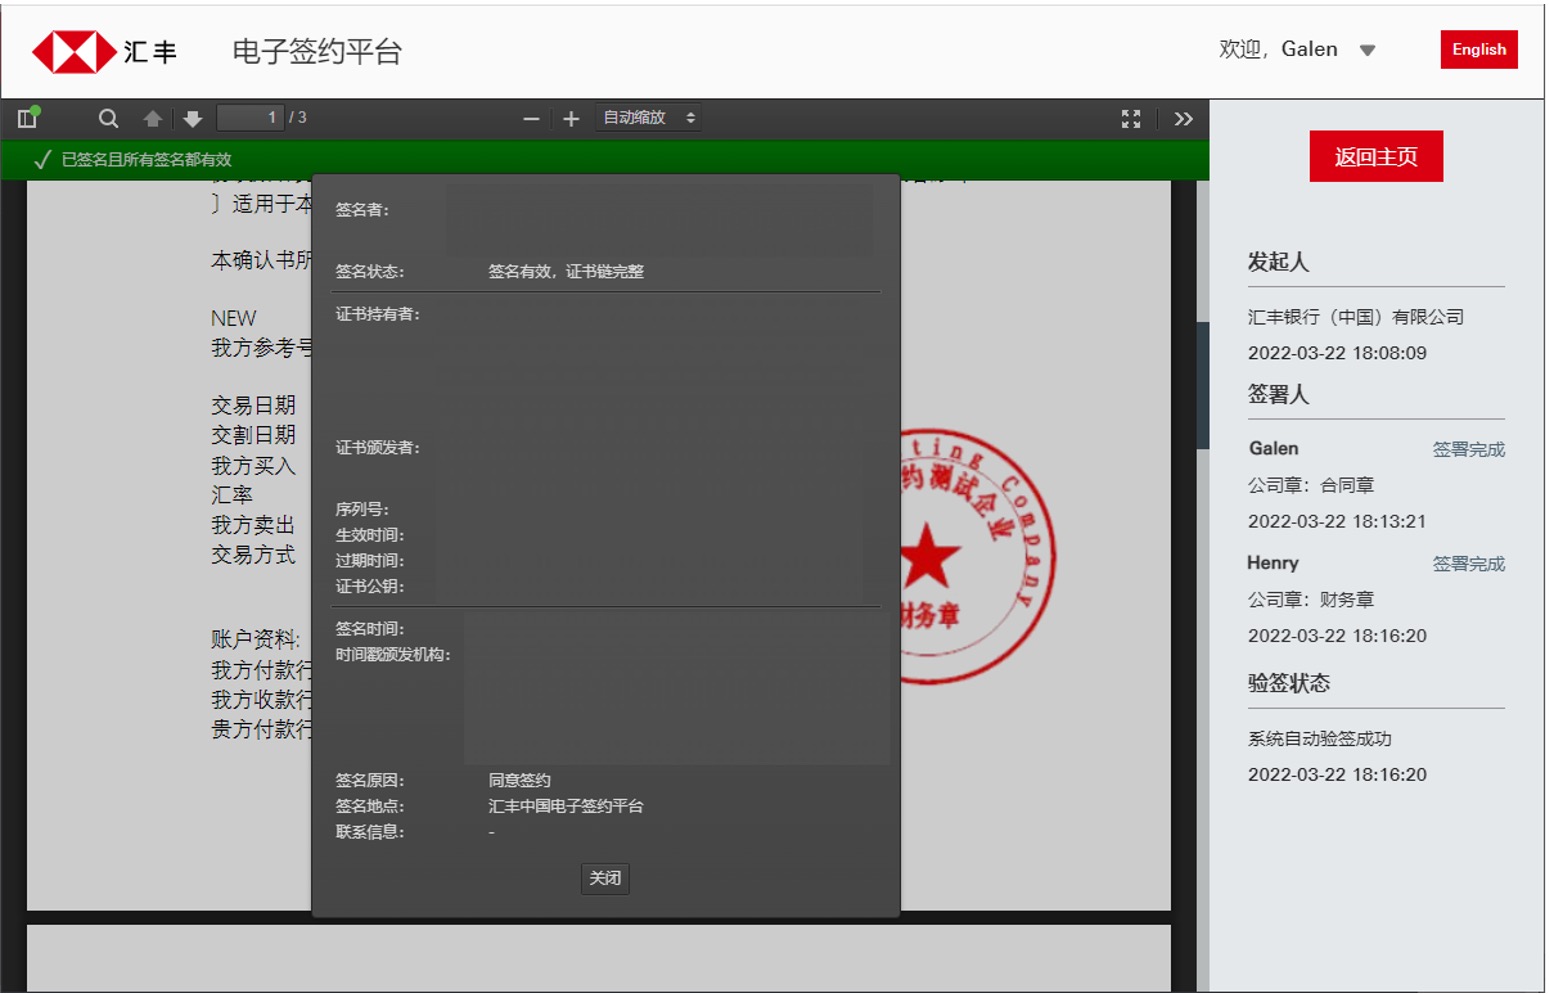Click the 返回主页 button
1549x994 pixels.
(x=1375, y=156)
